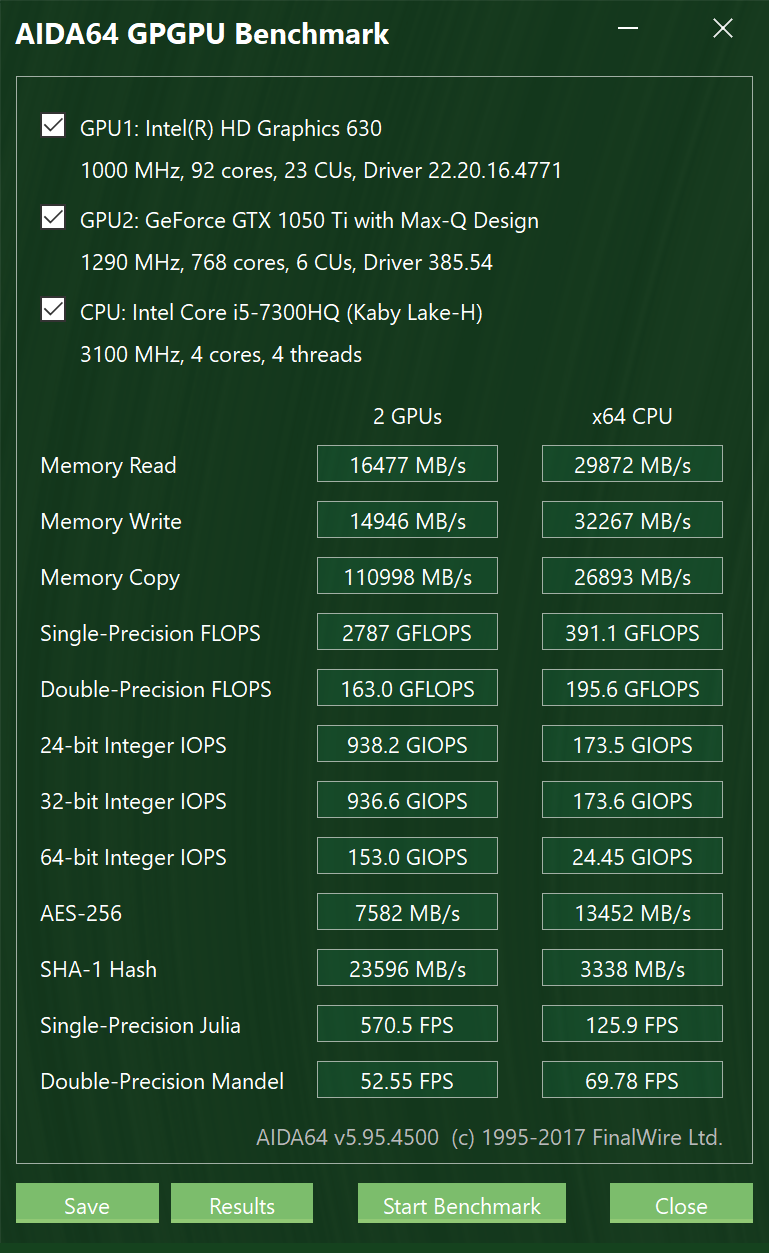Image resolution: width=769 pixels, height=1253 pixels.
Task: Click GPU2 details line with Driver 385.54
Action: [x=286, y=263]
